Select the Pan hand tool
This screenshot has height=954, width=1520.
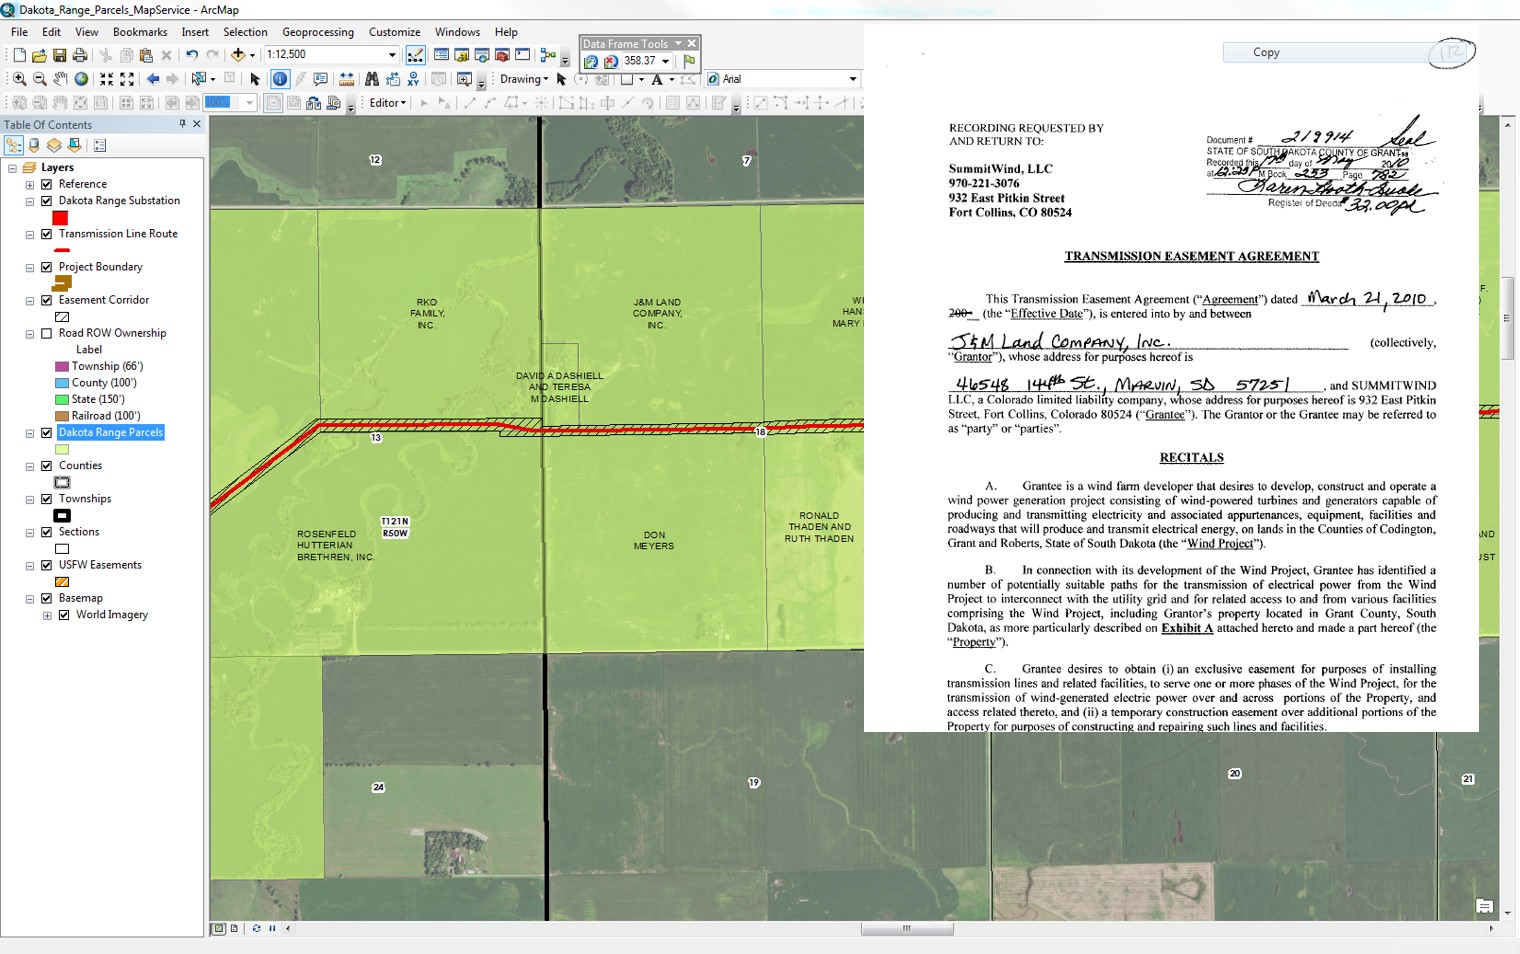coord(60,79)
